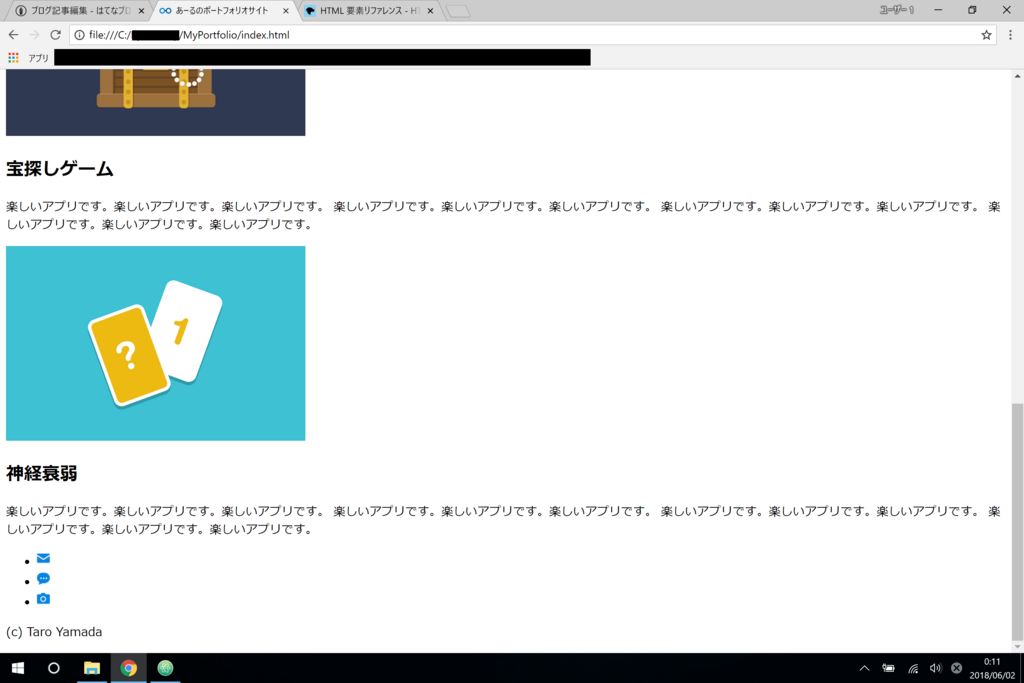Expand the hidden icons chevron in the tray
This screenshot has width=1024, height=683.
pos(864,668)
